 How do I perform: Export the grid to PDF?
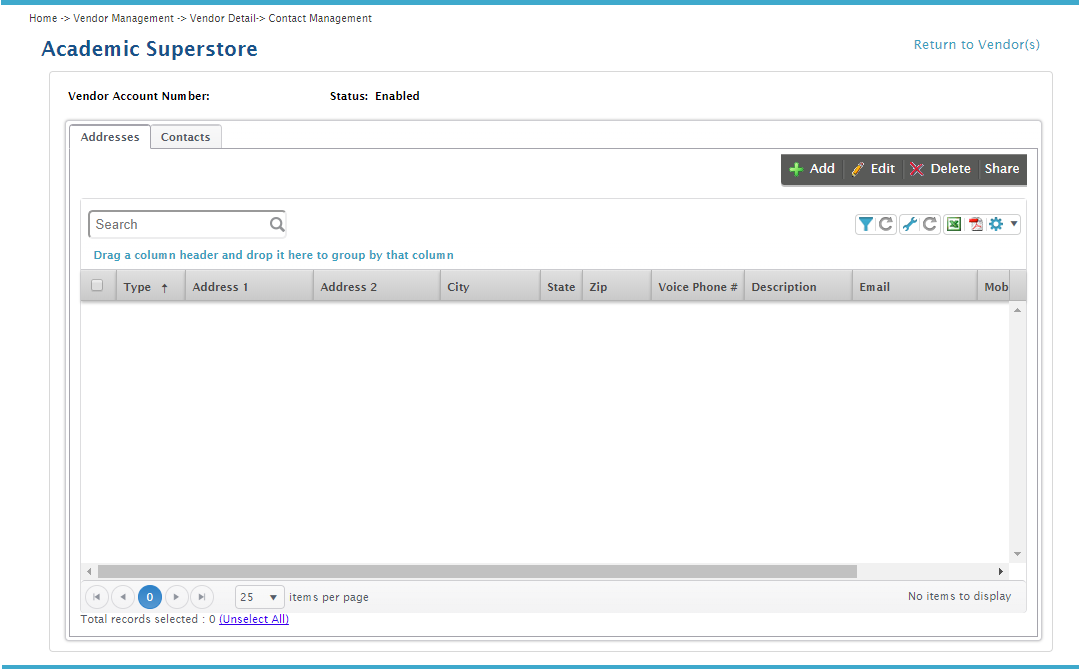(976, 224)
